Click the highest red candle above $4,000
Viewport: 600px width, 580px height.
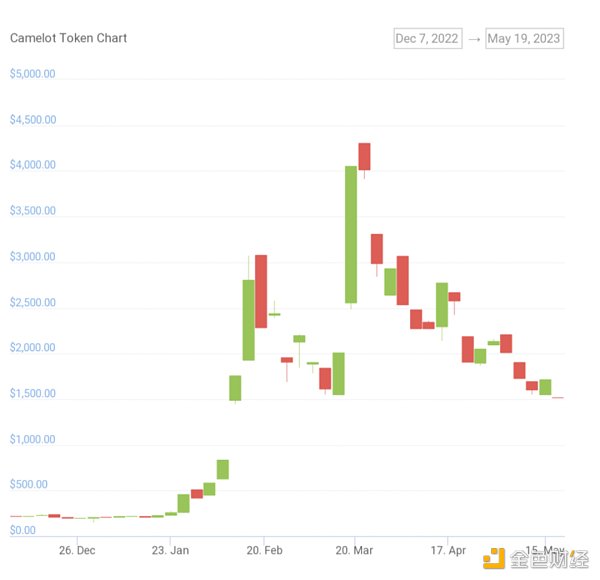pyautogui.click(x=364, y=156)
